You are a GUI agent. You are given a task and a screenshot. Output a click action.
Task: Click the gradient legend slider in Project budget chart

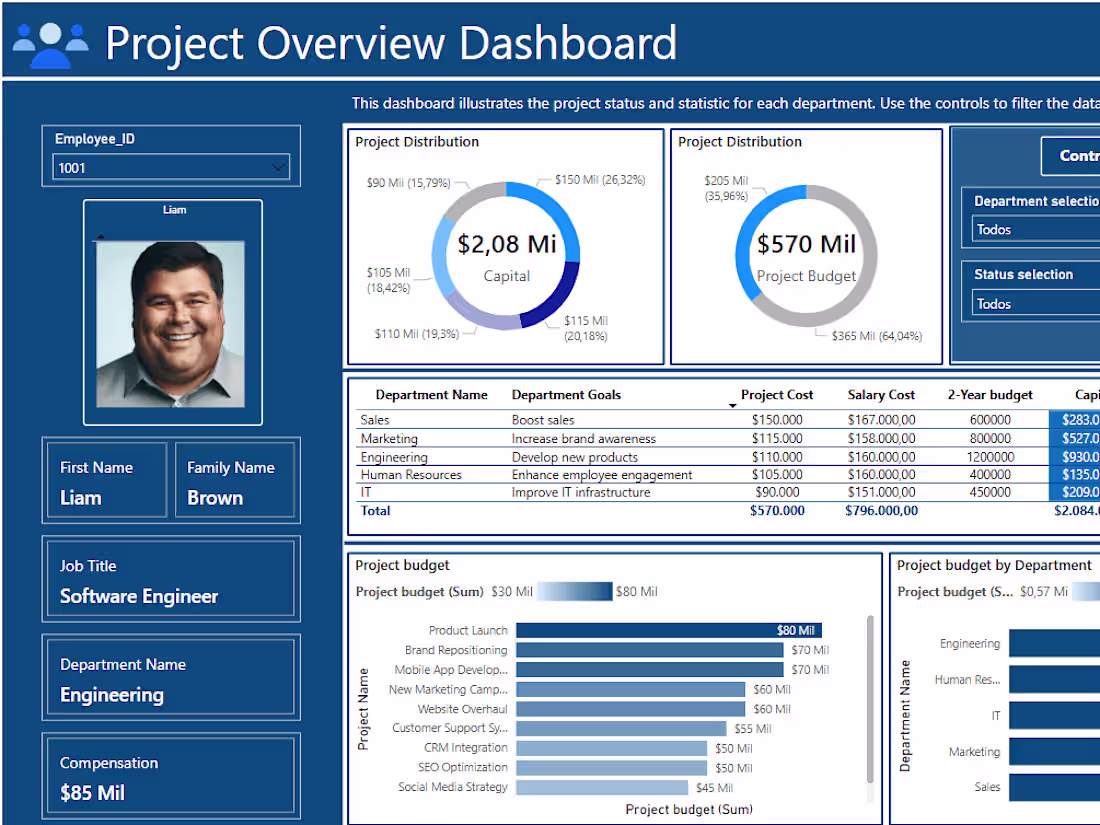[x=575, y=591]
